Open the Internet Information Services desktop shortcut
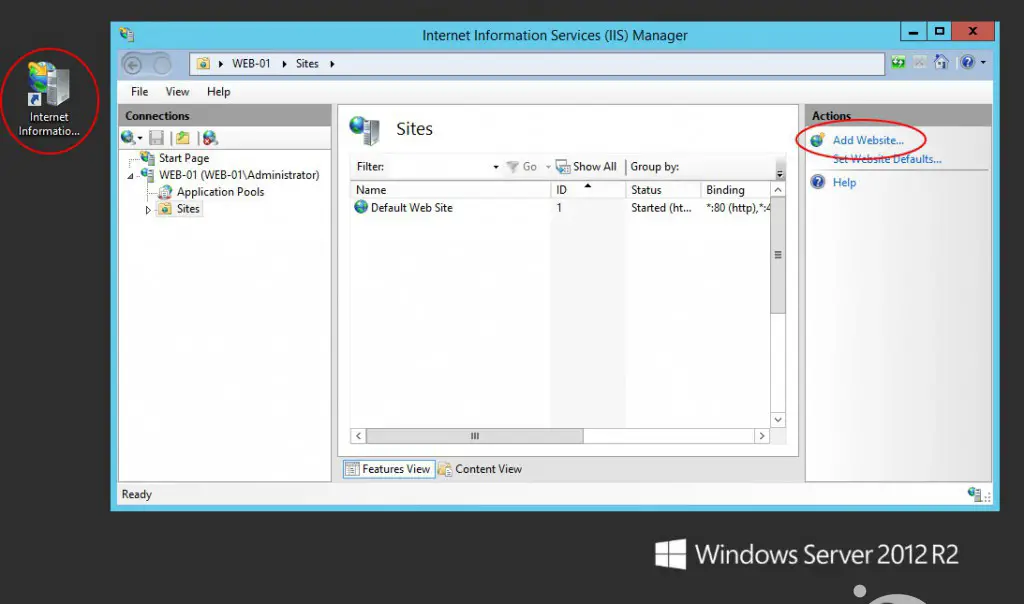Viewport: 1024px width, 604px height. [49, 99]
